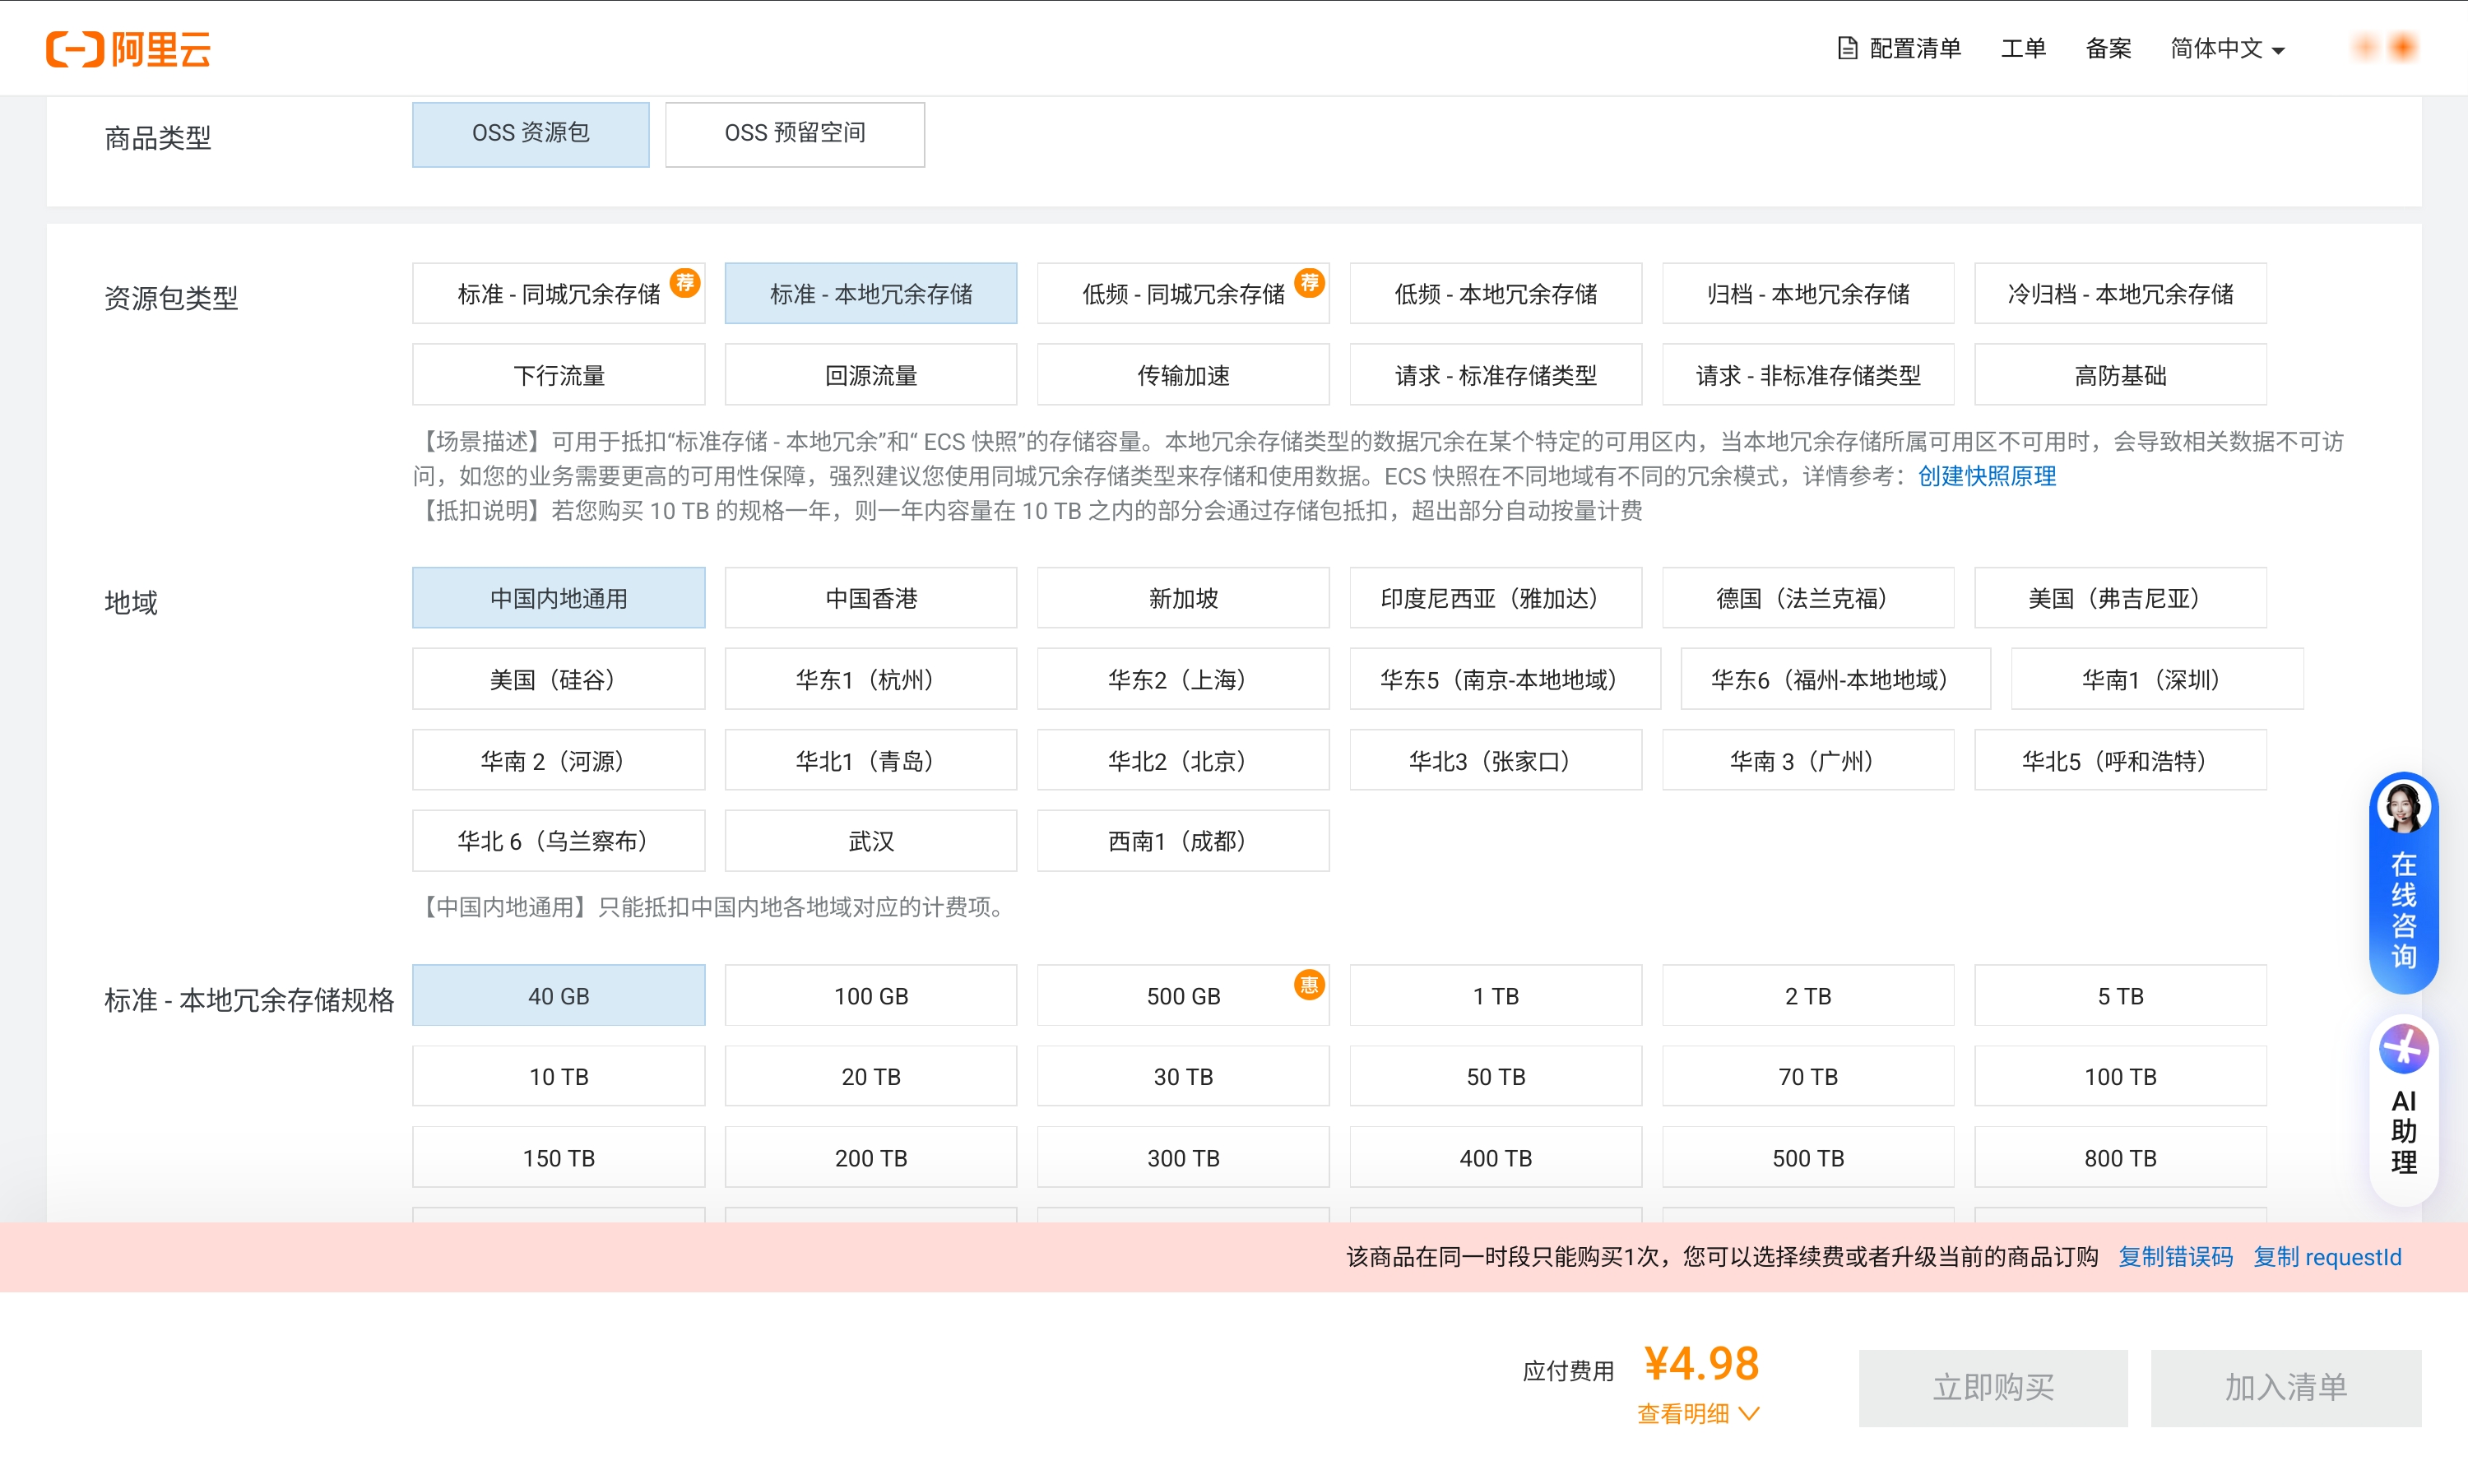Select region 西南1（成都）
2468x1484 pixels.
pos(1183,841)
